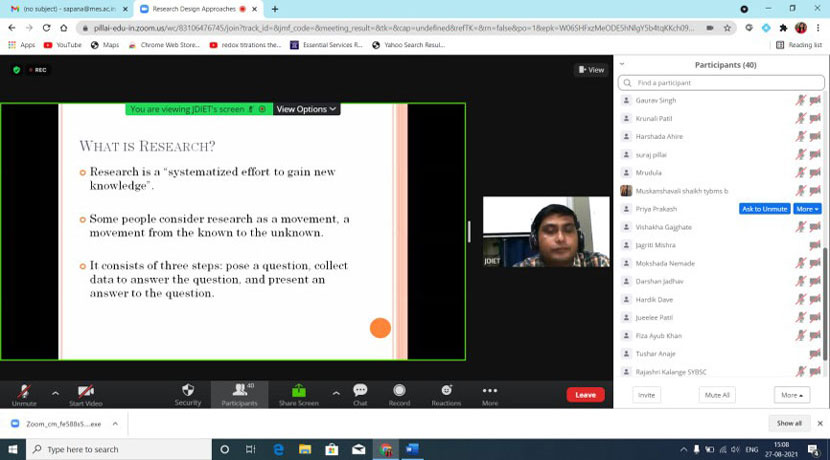The height and width of the screenshot is (460, 830).
Task: Open the Reactions emoji menu
Action: 446,391
